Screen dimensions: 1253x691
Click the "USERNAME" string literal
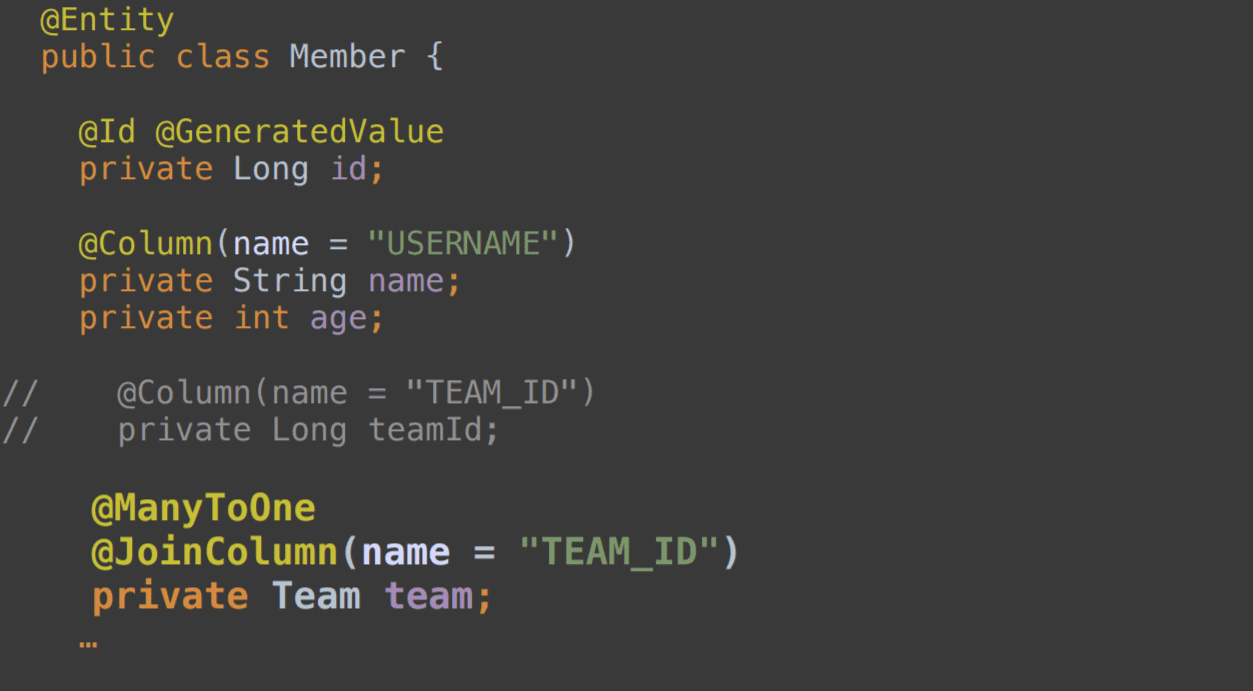(x=462, y=243)
